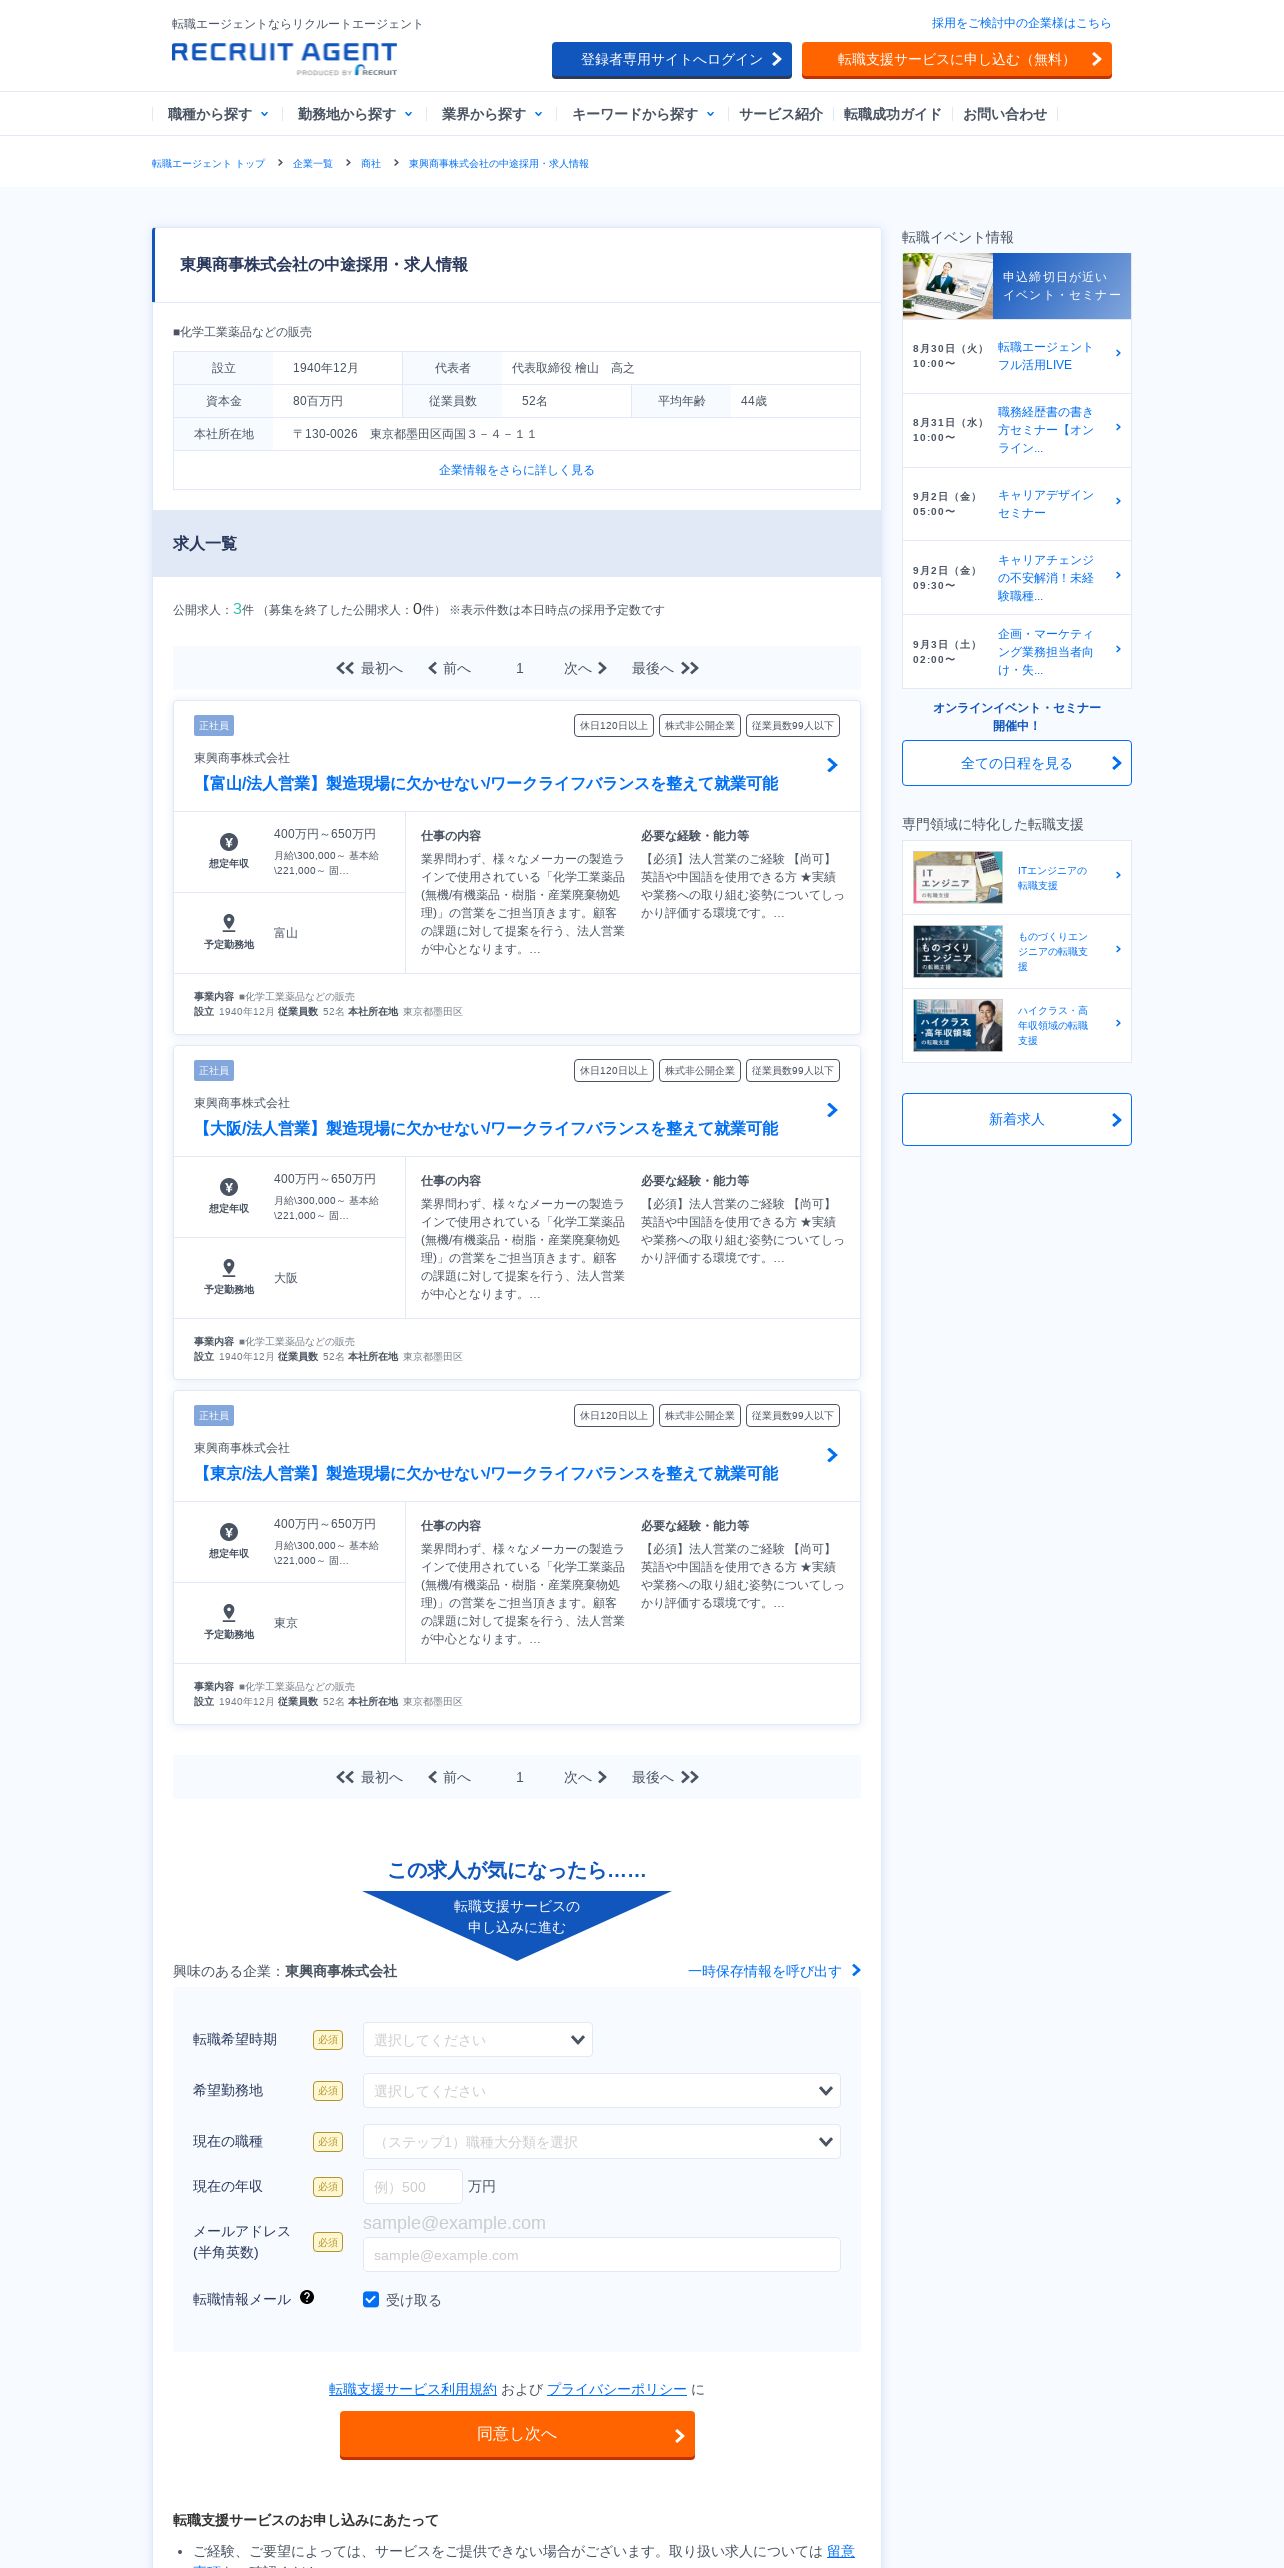
Task: Open ITエンジニアの転職支援 thumbnail
Action: (958, 877)
